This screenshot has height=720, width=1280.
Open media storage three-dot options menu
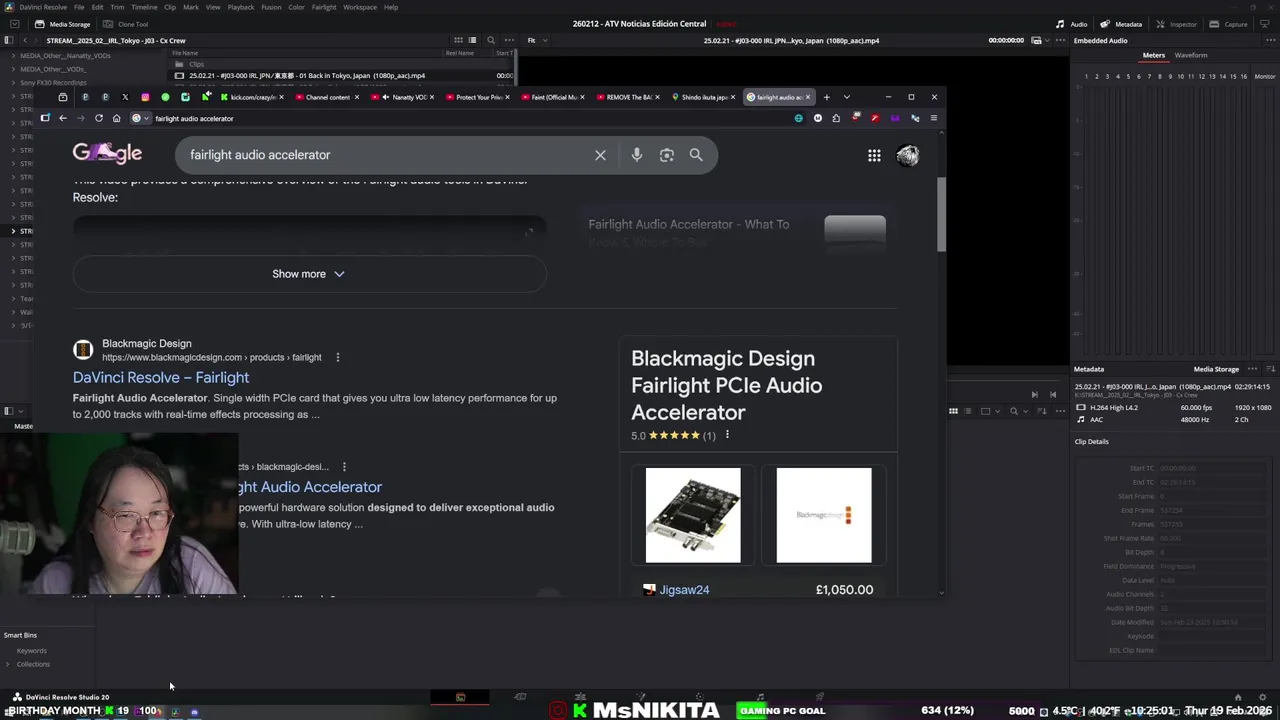point(507,40)
